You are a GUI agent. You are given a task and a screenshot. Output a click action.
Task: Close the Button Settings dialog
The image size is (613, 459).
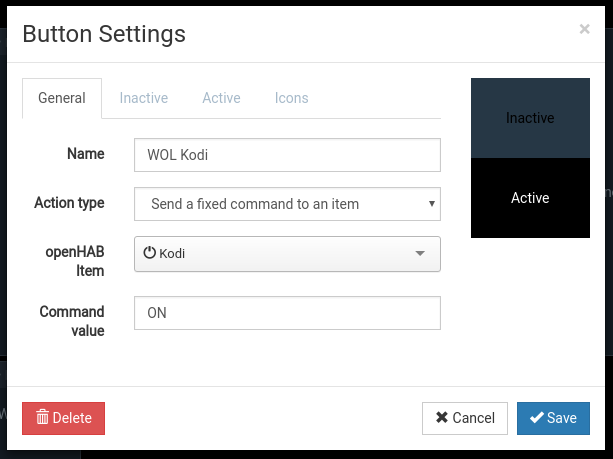click(584, 29)
